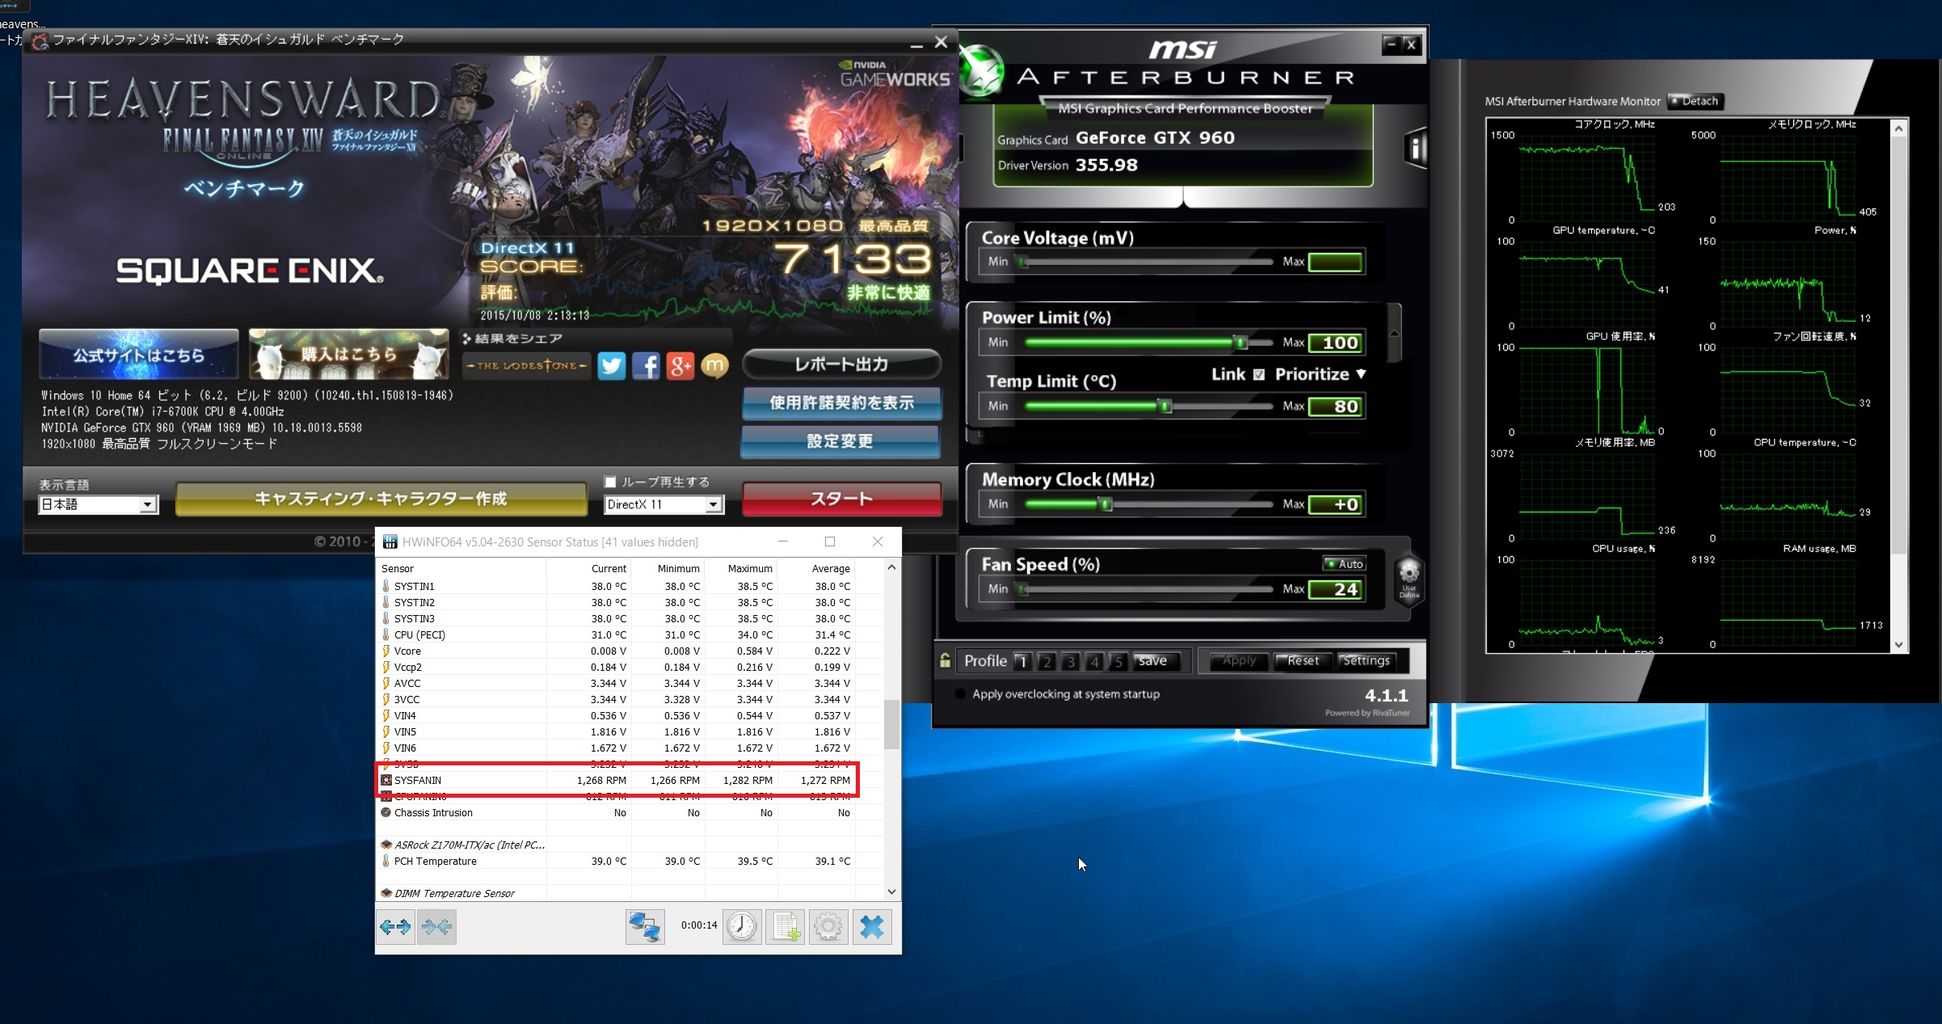Click the fan User Define gear icon
1942x1024 pixels.
click(x=1408, y=579)
